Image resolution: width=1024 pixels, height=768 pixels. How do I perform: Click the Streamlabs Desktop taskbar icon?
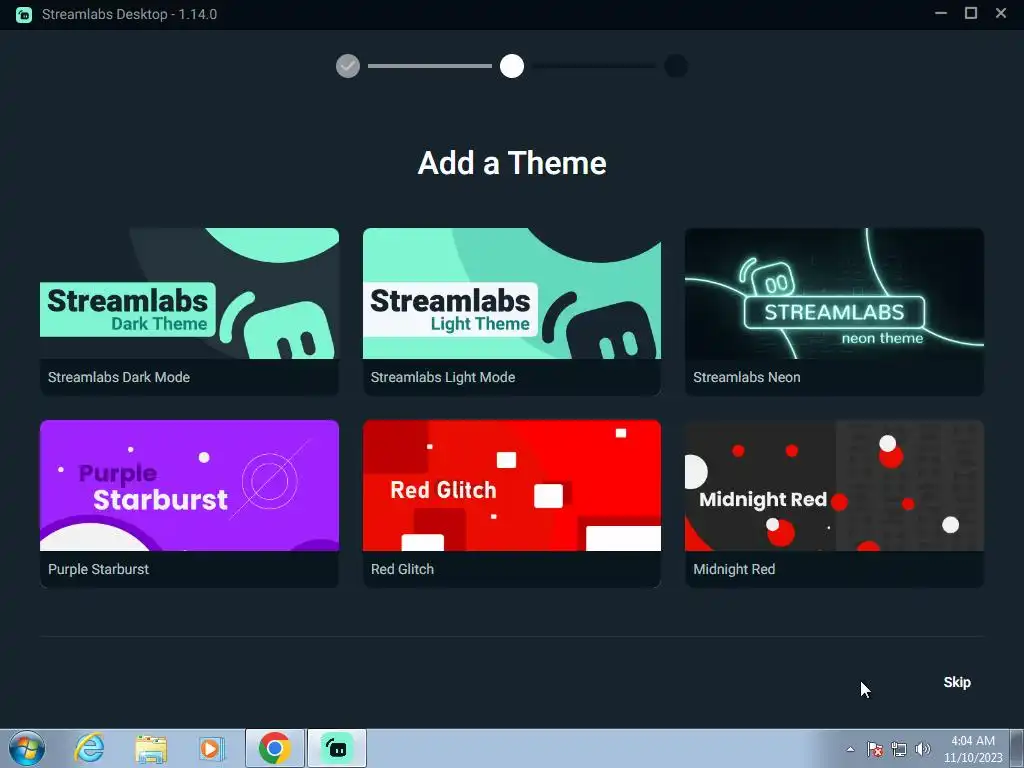coord(337,748)
